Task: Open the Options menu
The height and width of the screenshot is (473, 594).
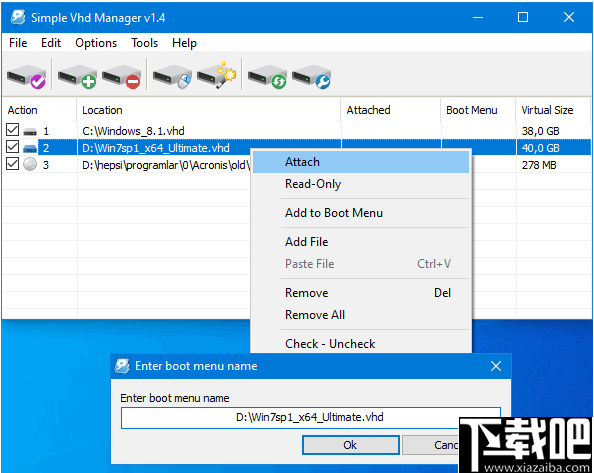Action: [x=96, y=43]
